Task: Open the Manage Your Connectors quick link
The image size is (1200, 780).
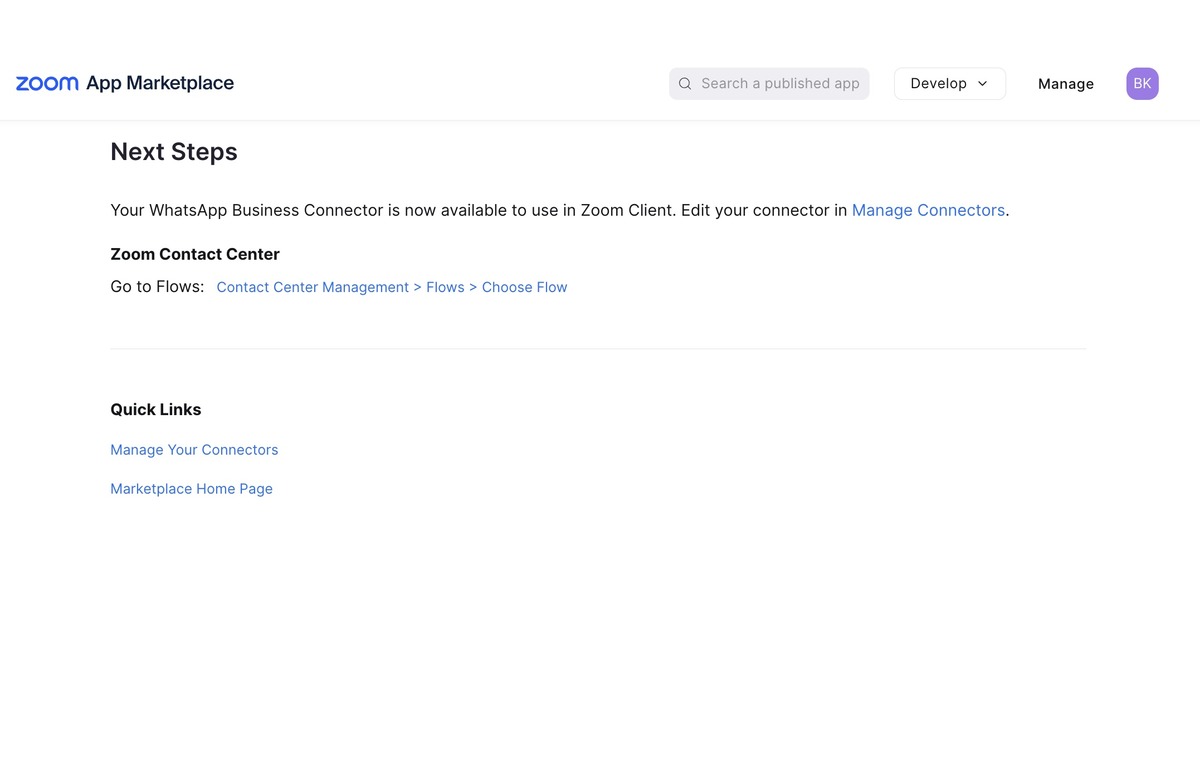Action: click(194, 450)
